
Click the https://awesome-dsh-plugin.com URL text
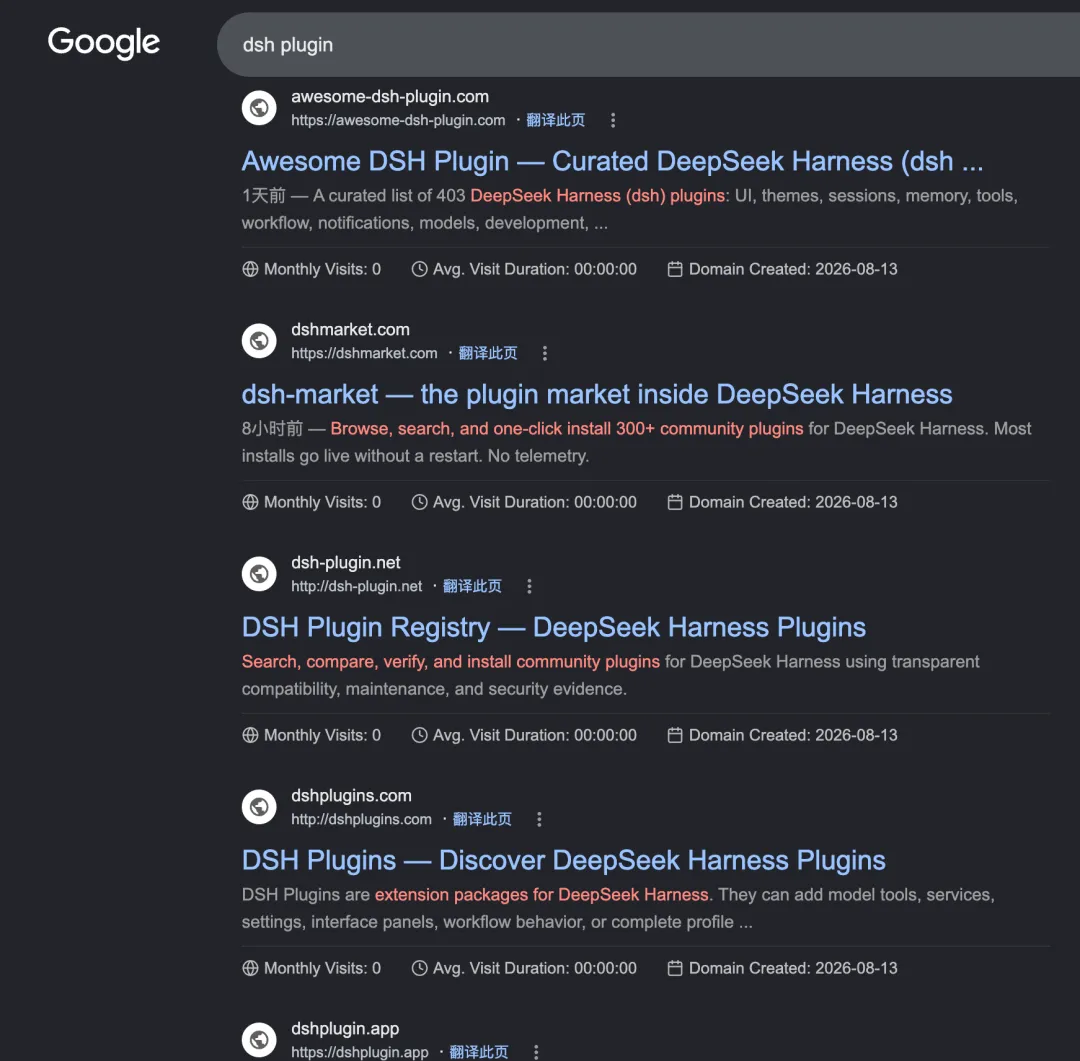pyautogui.click(x=398, y=121)
